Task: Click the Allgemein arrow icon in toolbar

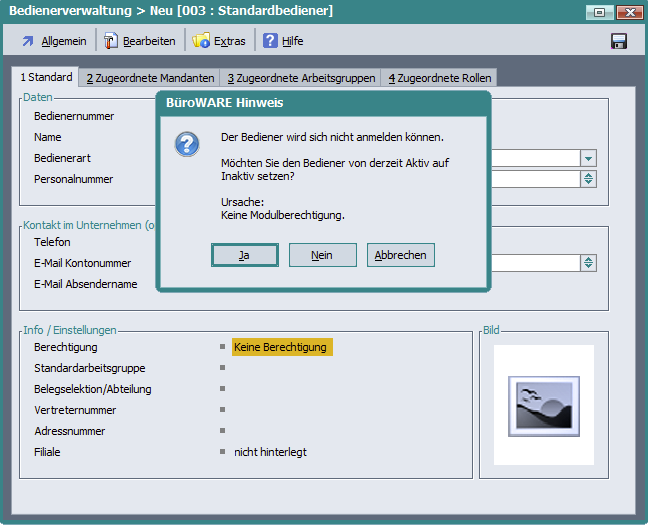Action: (x=28, y=41)
